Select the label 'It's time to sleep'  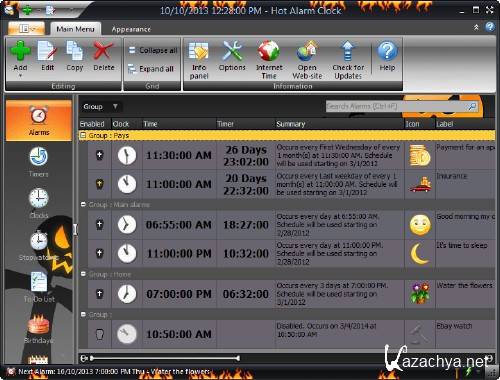(462, 245)
